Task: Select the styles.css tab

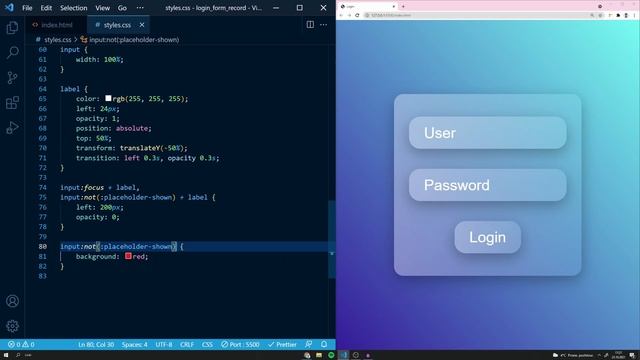Action: 118,25
